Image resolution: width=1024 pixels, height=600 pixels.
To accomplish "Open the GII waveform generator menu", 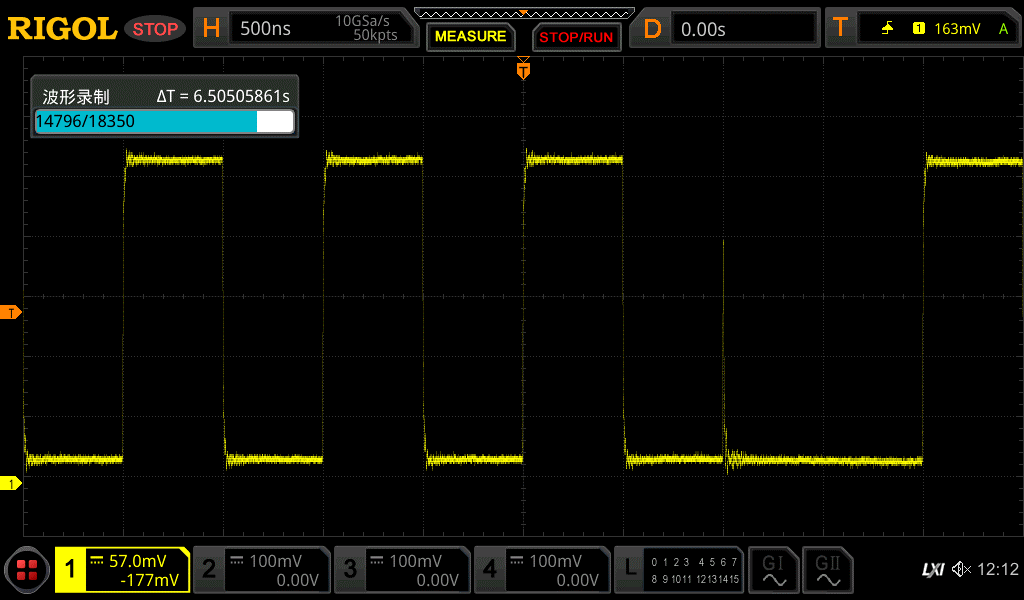I will pyautogui.click(x=828, y=569).
